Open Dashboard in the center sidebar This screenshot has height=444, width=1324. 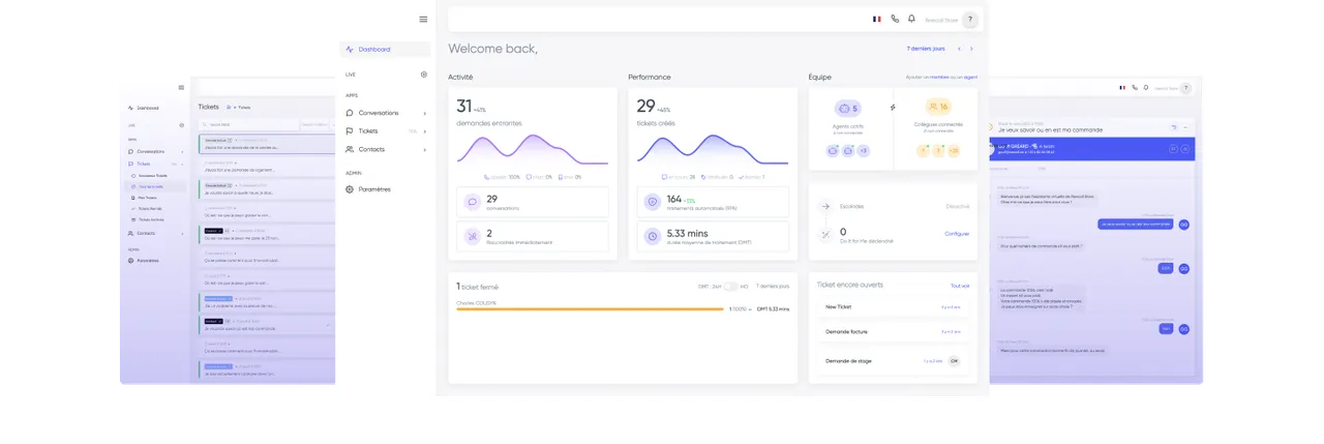(x=385, y=49)
